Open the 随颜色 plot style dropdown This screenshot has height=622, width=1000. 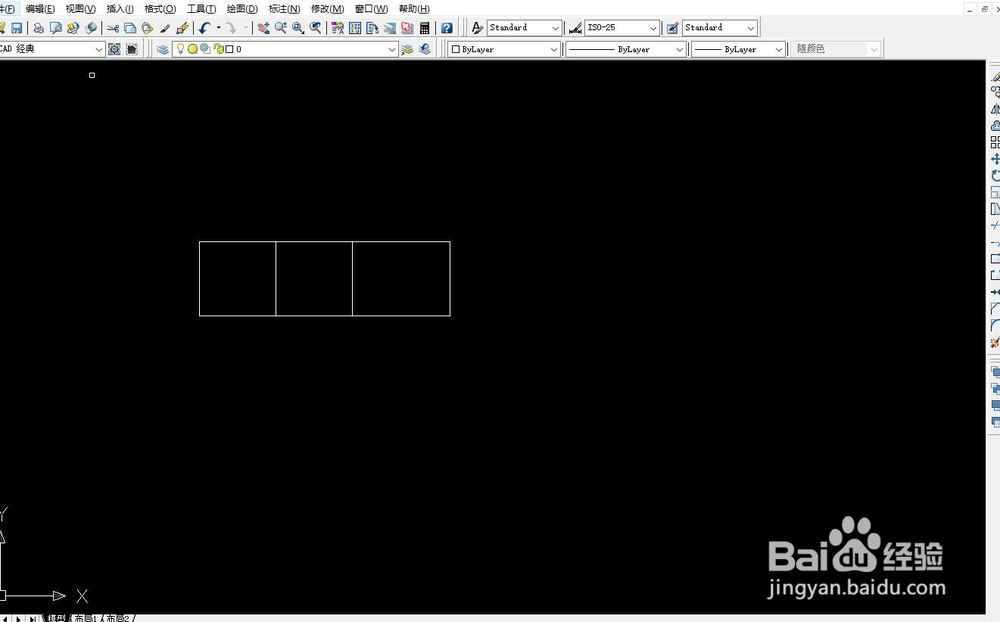(x=836, y=49)
